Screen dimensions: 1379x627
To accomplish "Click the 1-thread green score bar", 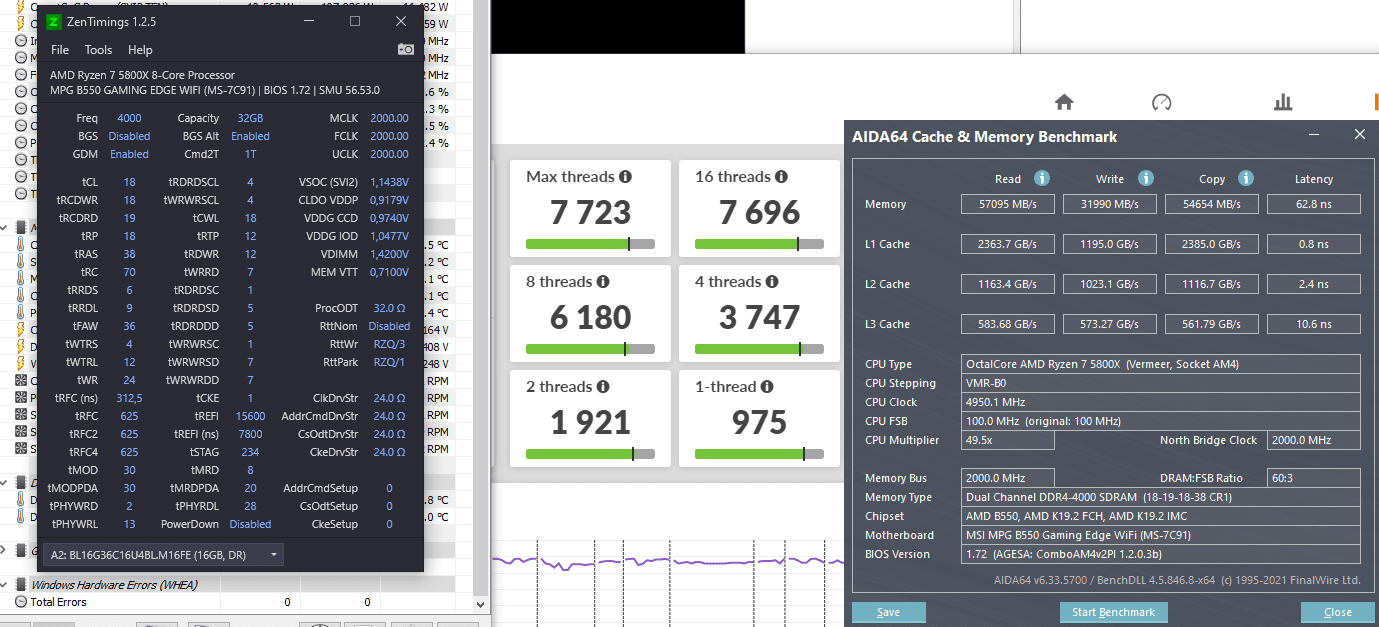I will [x=759, y=454].
